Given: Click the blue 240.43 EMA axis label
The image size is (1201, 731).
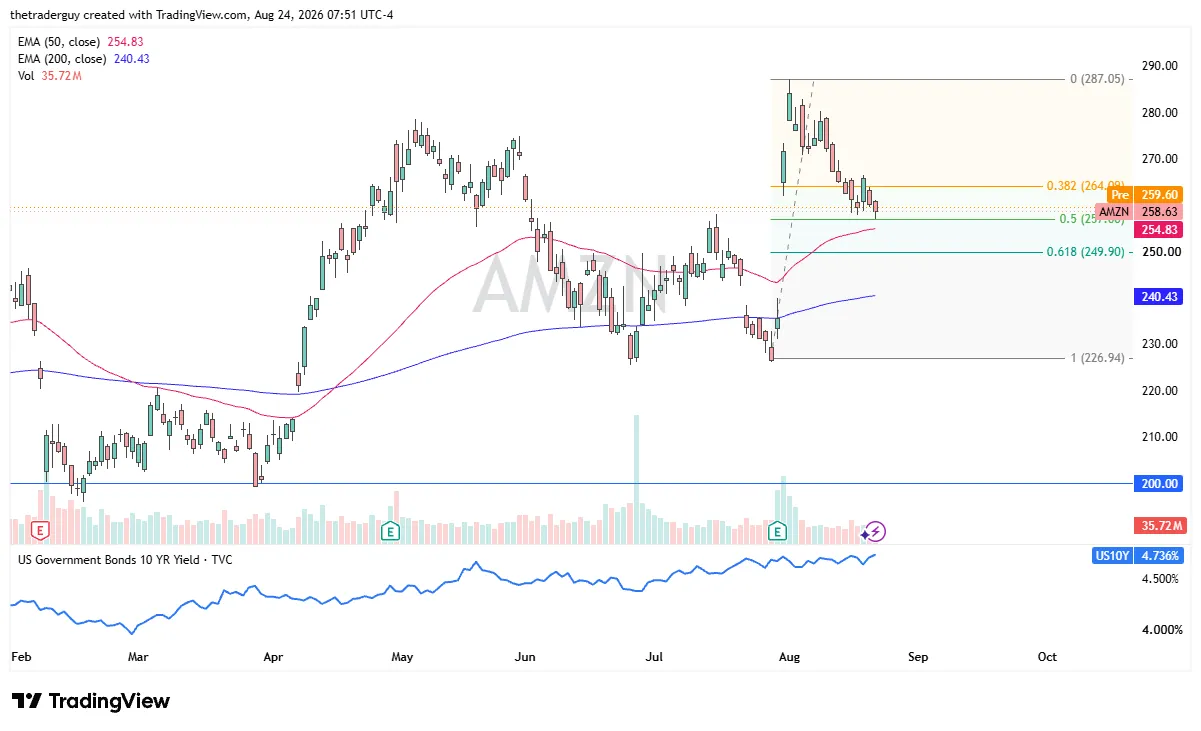Looking at the screenshot, I should 1161,297.
